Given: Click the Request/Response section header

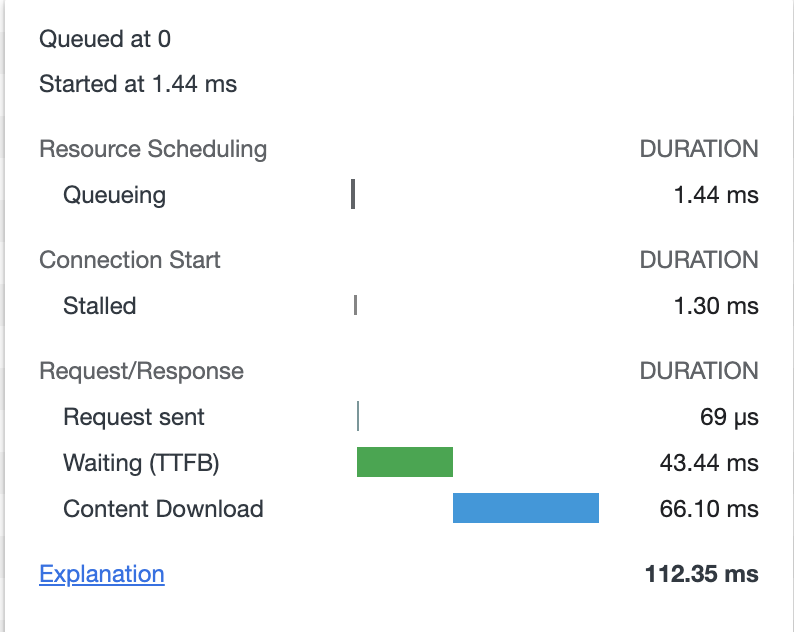Looking at the screenshot, I should [141, 371].
